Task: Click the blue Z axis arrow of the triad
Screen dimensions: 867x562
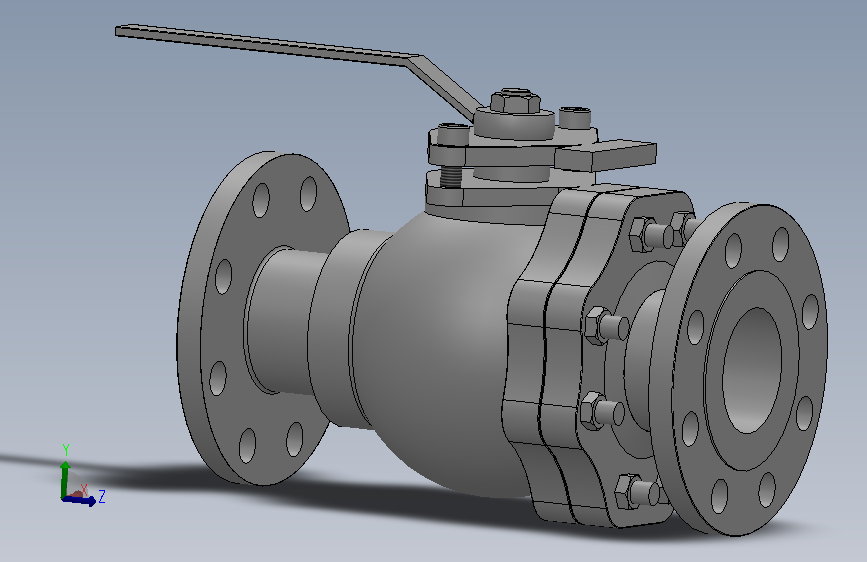Action: pyautogui.click(x=80, y=501)
